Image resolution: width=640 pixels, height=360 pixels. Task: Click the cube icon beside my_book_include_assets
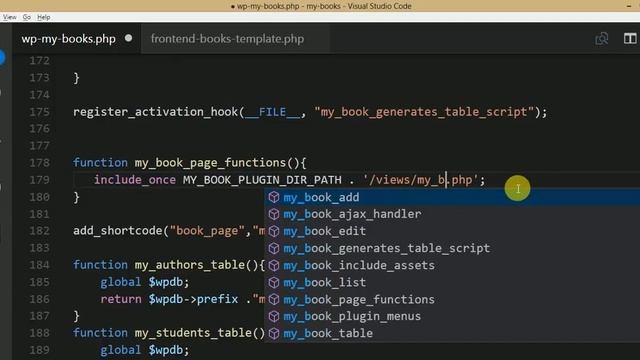[x=274, y=265]
